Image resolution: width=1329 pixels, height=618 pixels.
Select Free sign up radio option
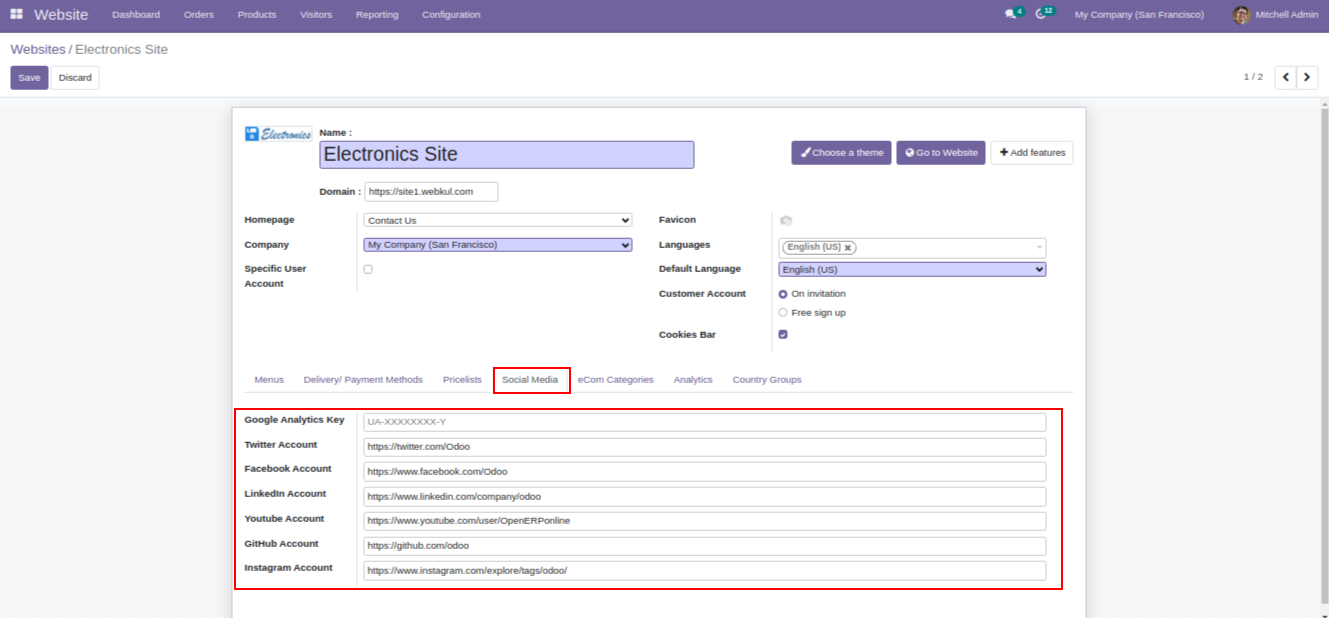[x=783, y=313]
